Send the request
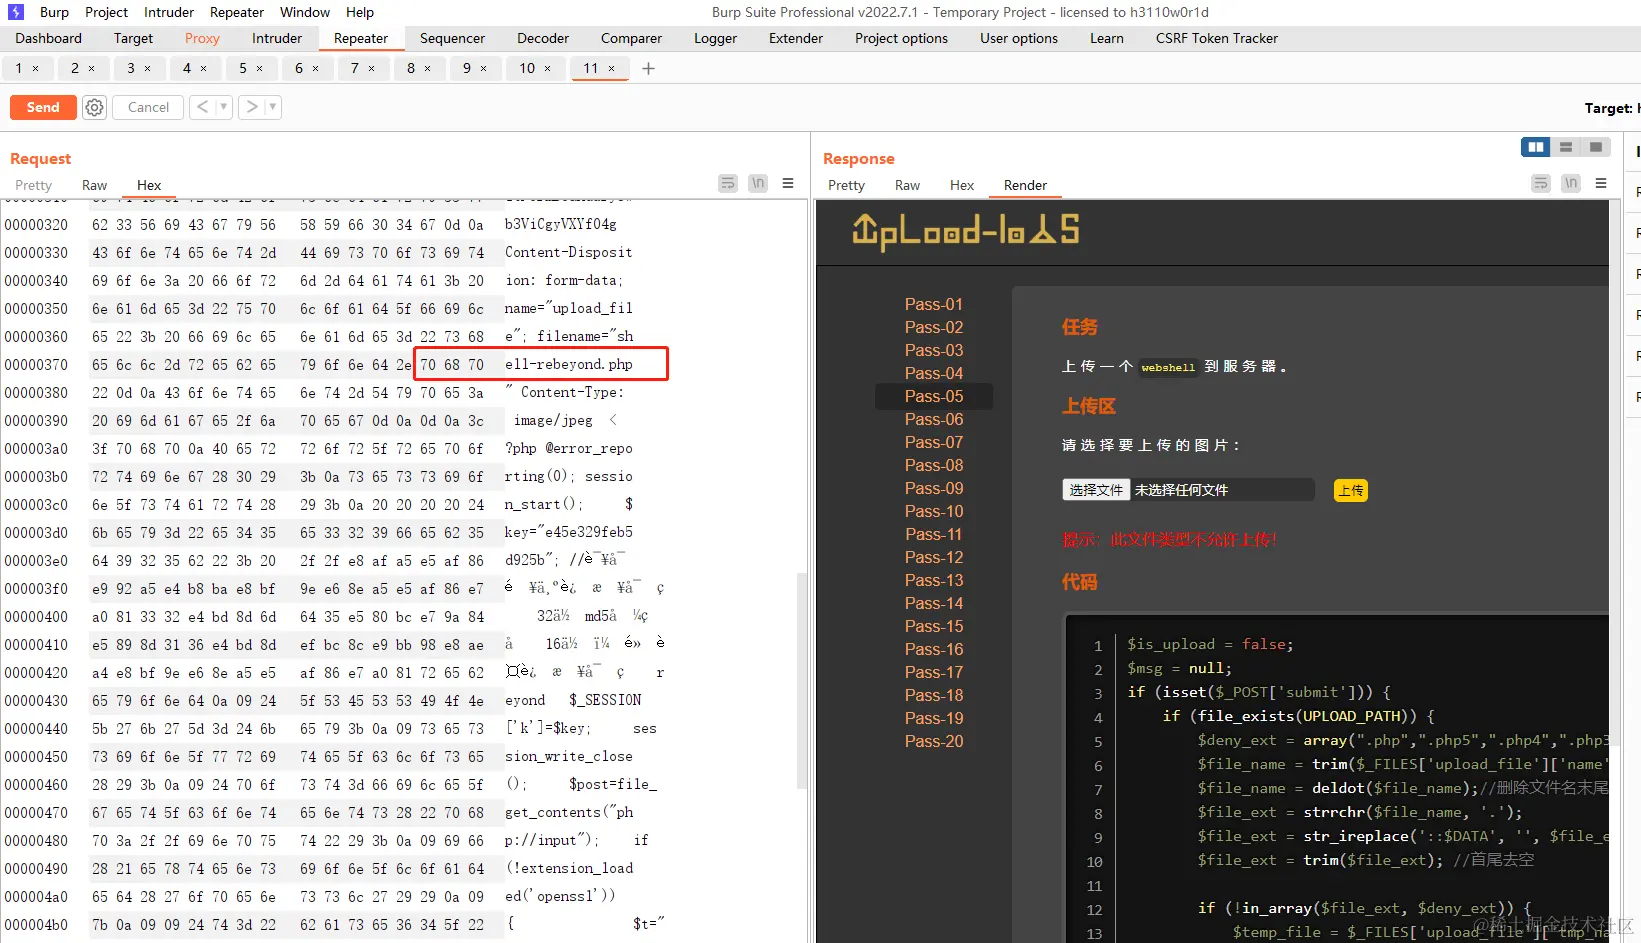Image resolution: width=1641 pixels, height=943 pixels. coord(43,107)
